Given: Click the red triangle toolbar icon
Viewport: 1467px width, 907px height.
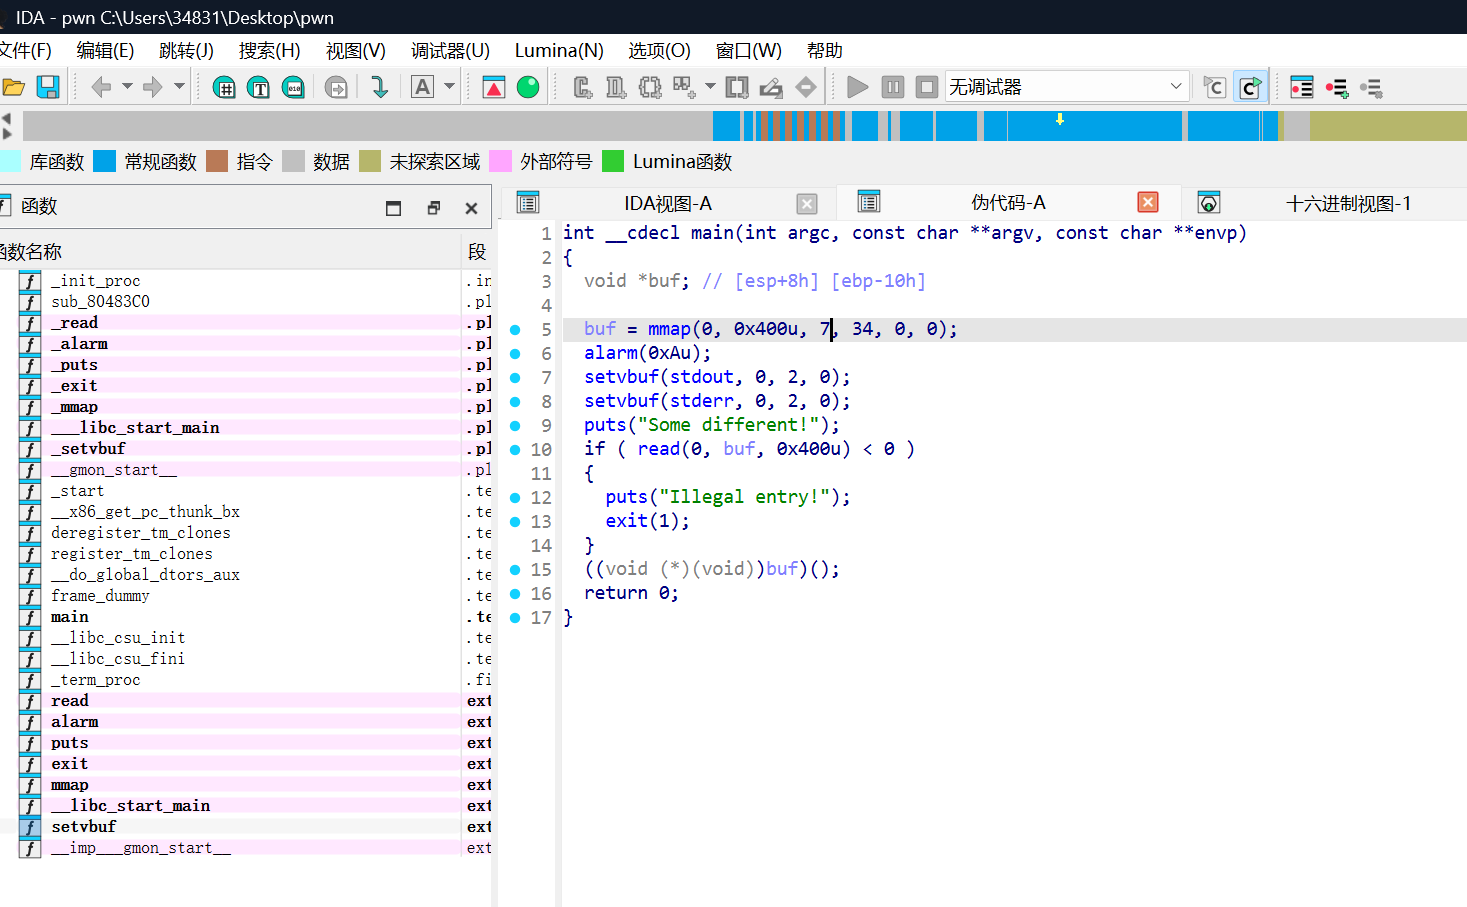Looking at the screenshot, I should (x=494, y=88).
